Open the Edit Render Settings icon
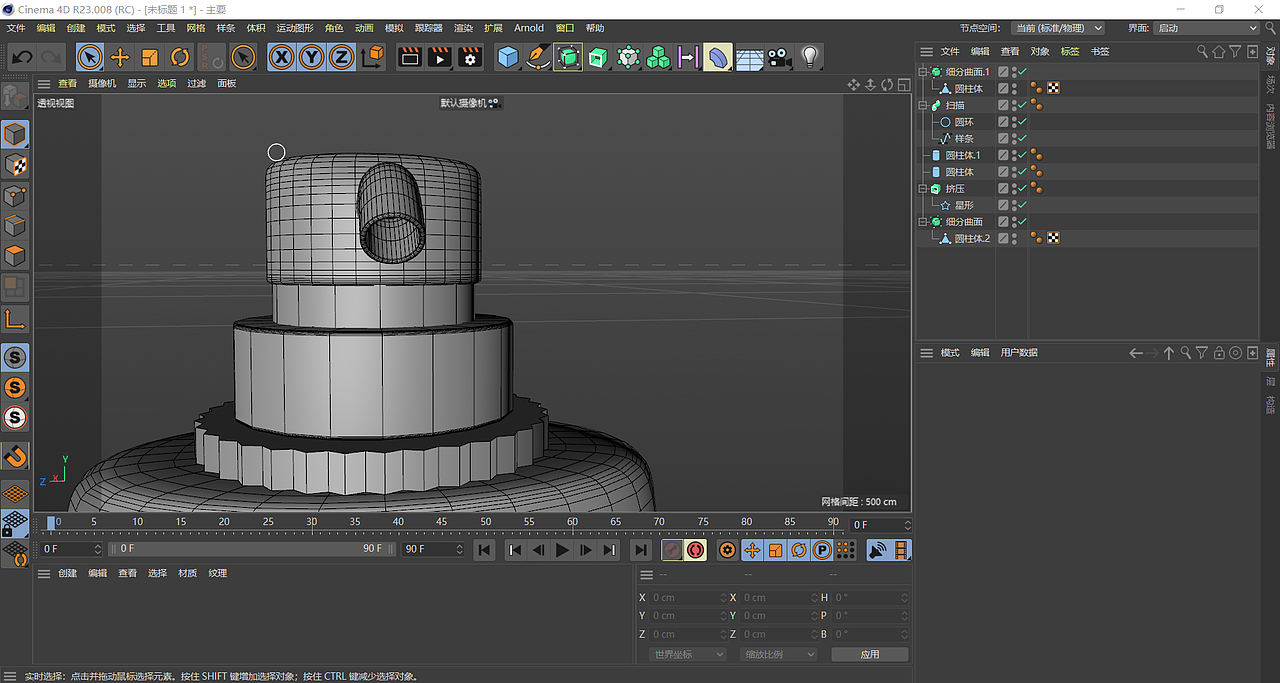The image size is (1280, 683). click(x=470, y=57)
